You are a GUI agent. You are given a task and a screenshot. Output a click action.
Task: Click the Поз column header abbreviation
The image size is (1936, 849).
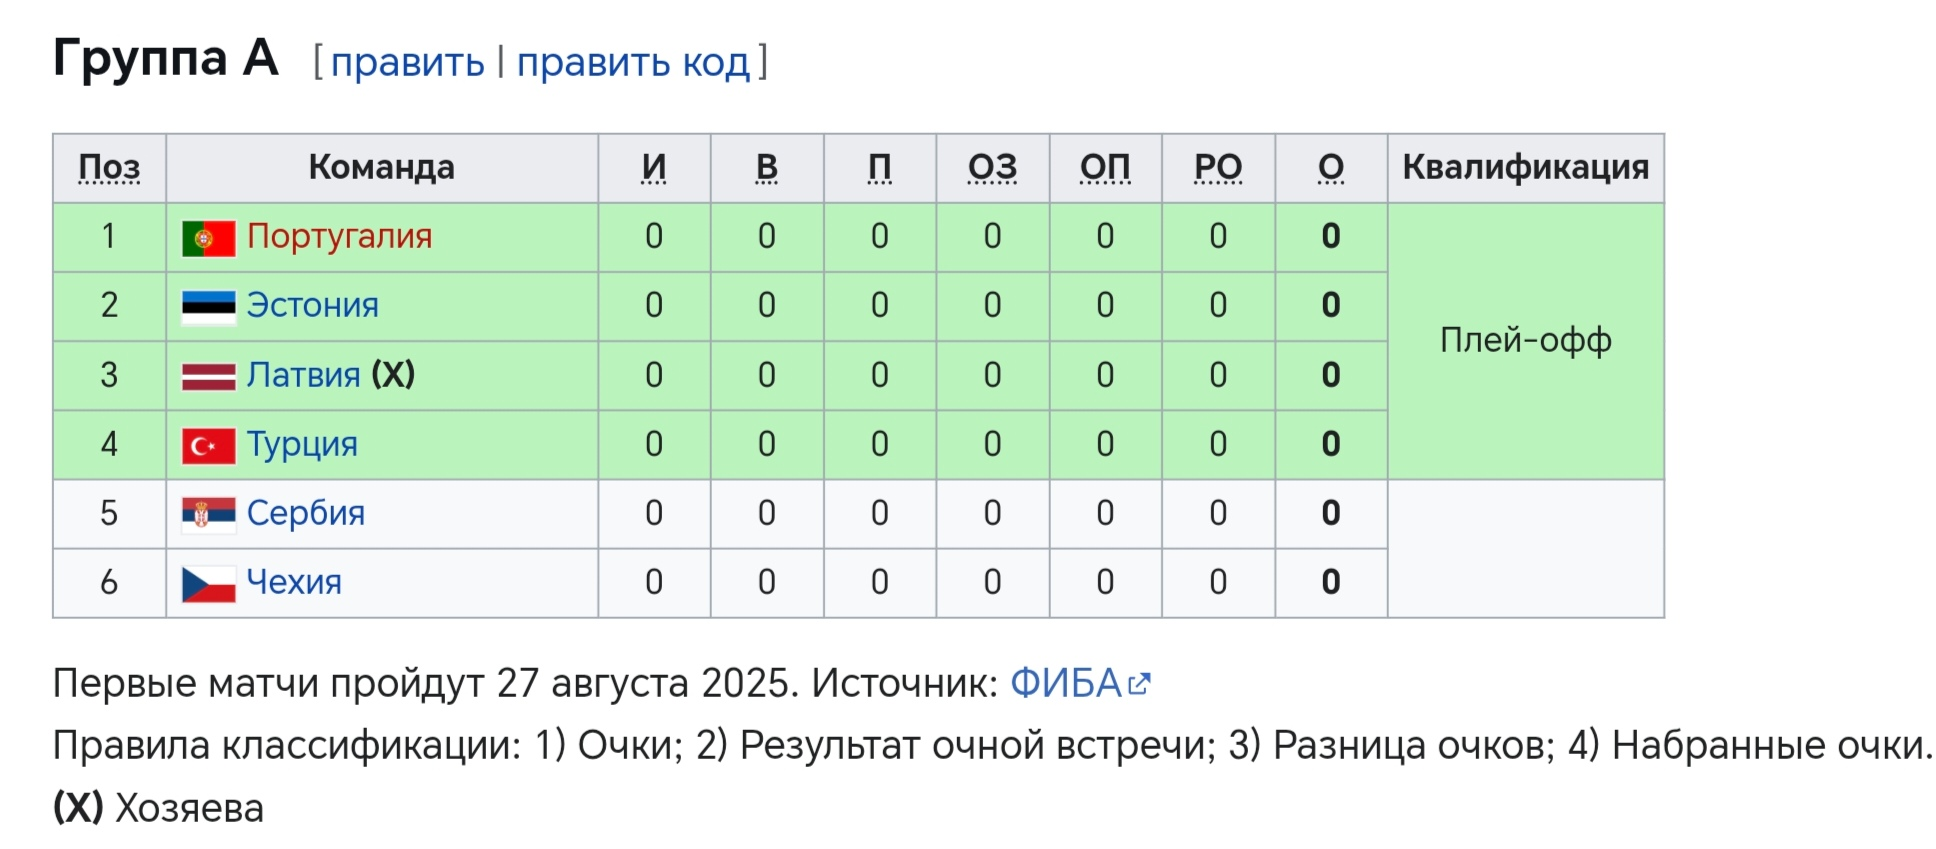tap(109, 167)
